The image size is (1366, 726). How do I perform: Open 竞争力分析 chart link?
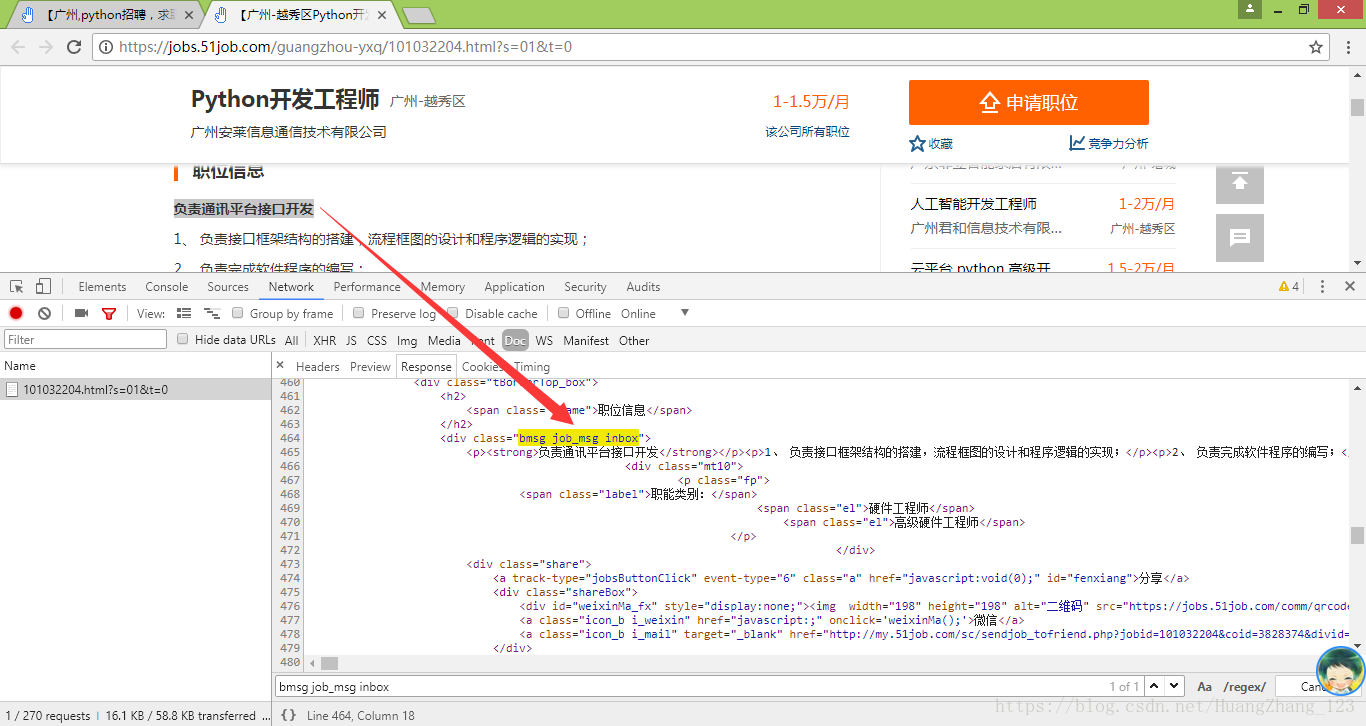coord(1108,143)
